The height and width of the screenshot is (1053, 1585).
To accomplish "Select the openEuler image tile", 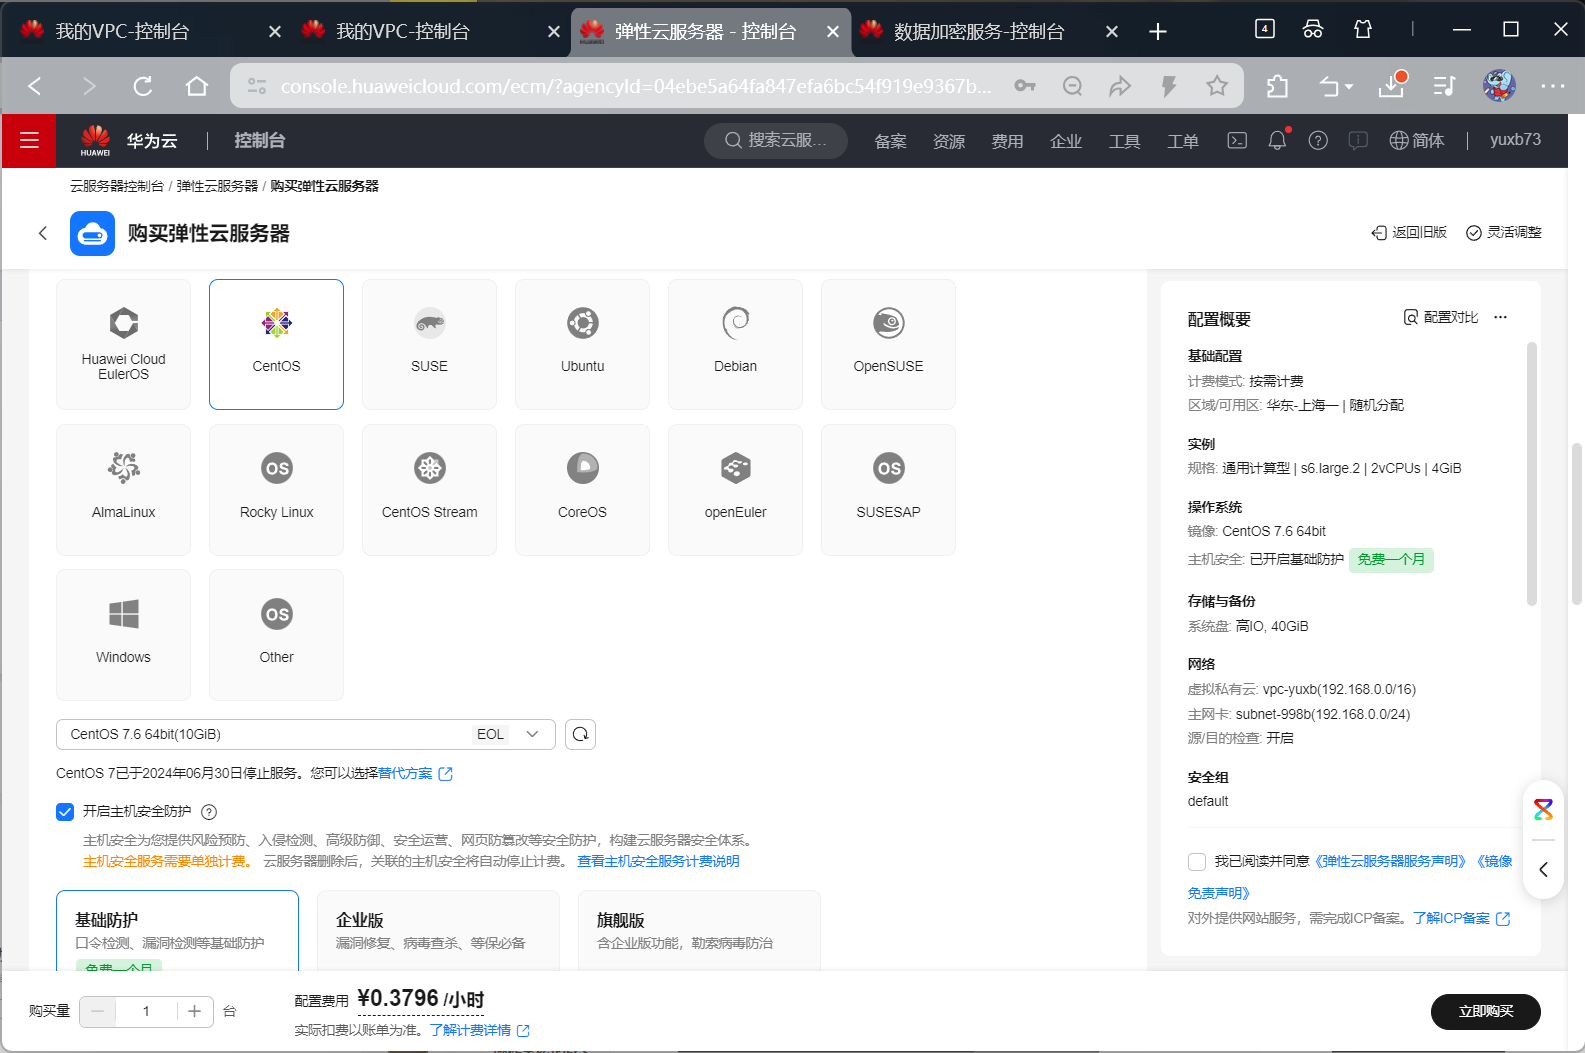I will click(x=735, y=490).
